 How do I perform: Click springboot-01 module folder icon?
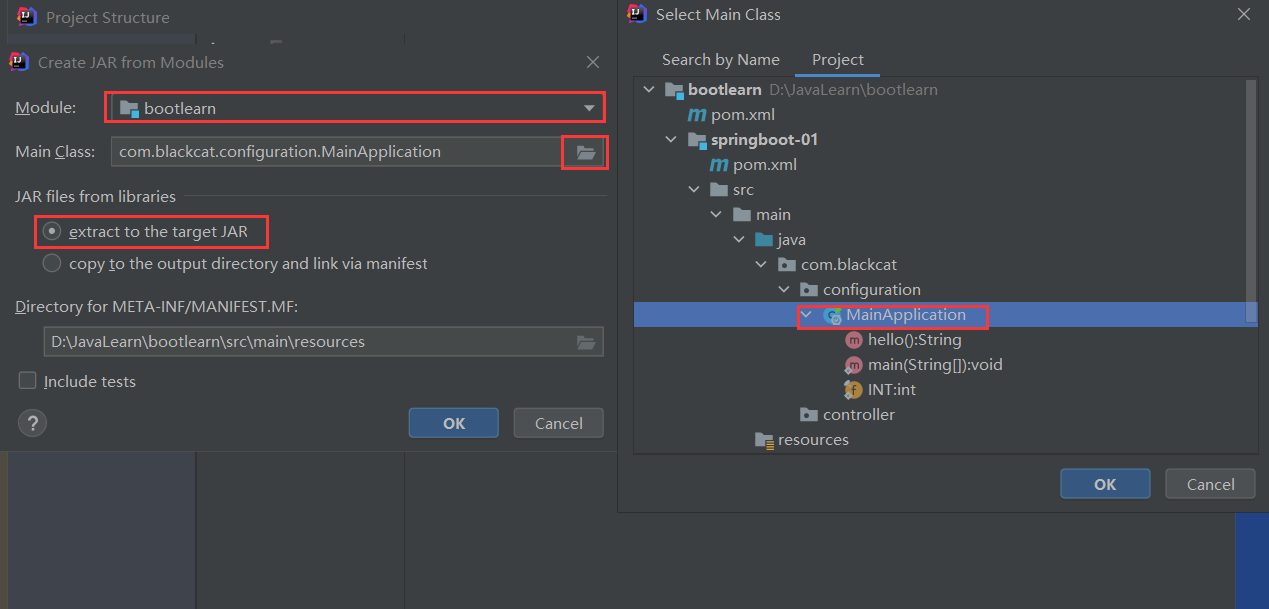(x=697, y=140)
